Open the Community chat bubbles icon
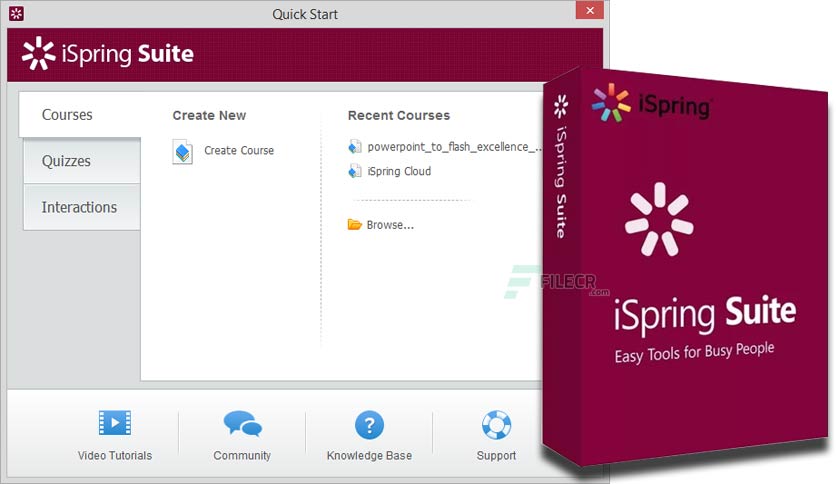The image size is (836, 484). (243, 424)
